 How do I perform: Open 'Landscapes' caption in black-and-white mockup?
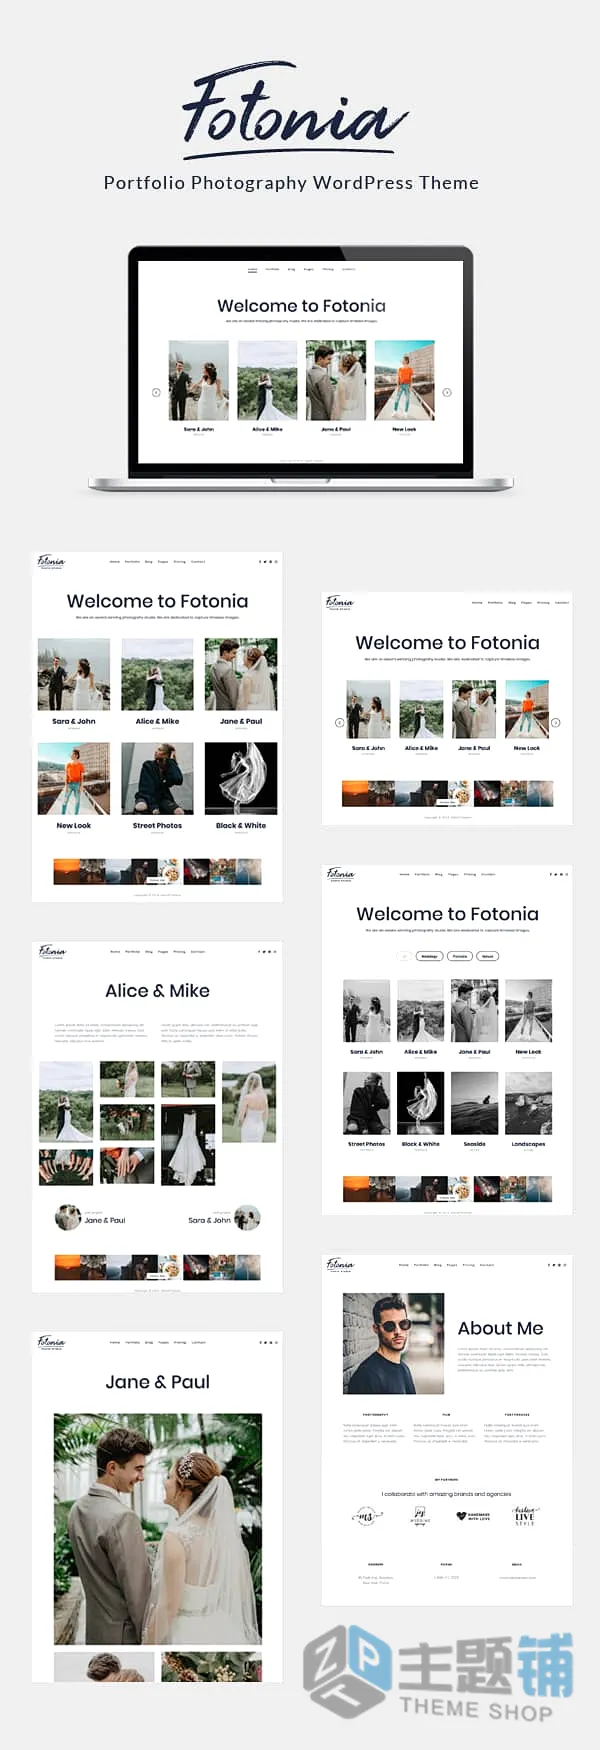(528, 1144)
